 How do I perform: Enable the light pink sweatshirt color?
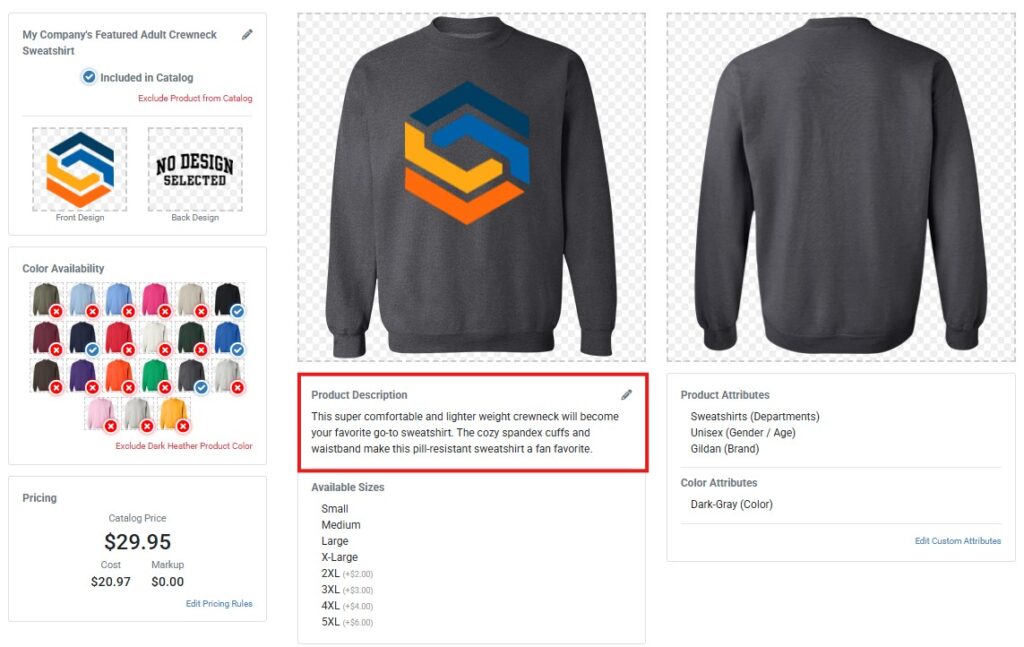point(101,415)
